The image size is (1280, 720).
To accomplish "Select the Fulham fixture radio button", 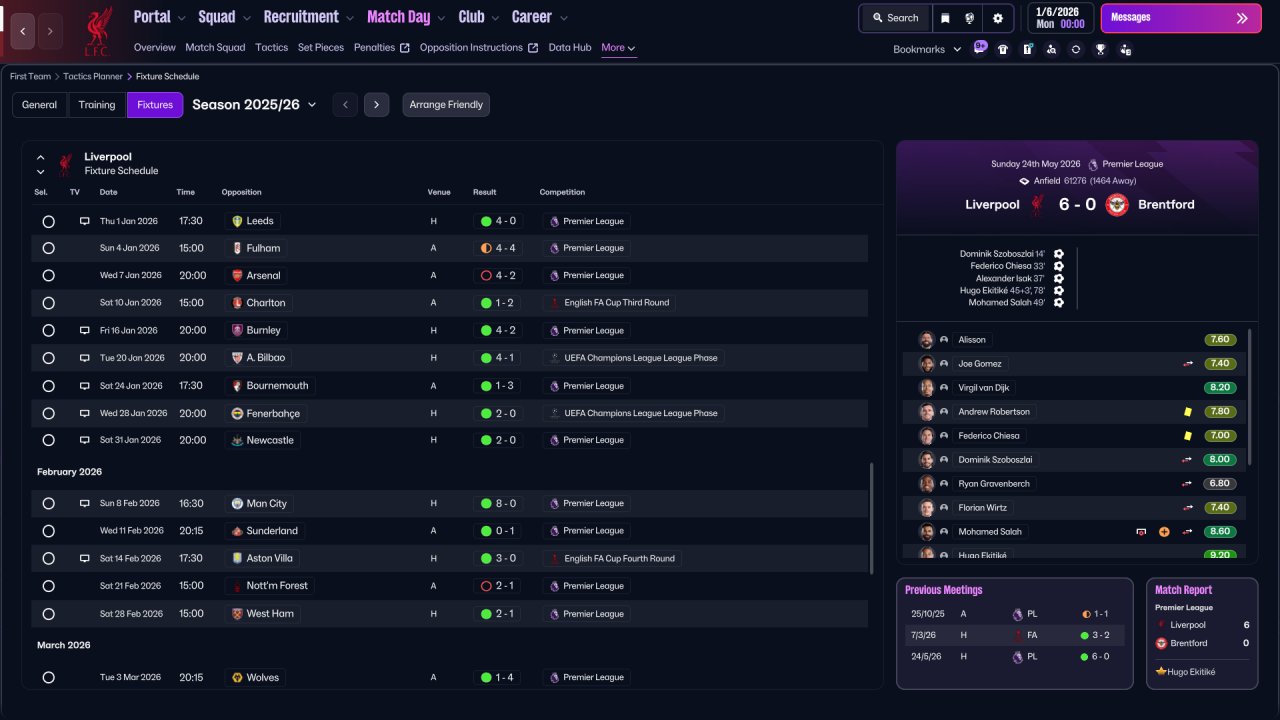I will (x=48, y=248).
